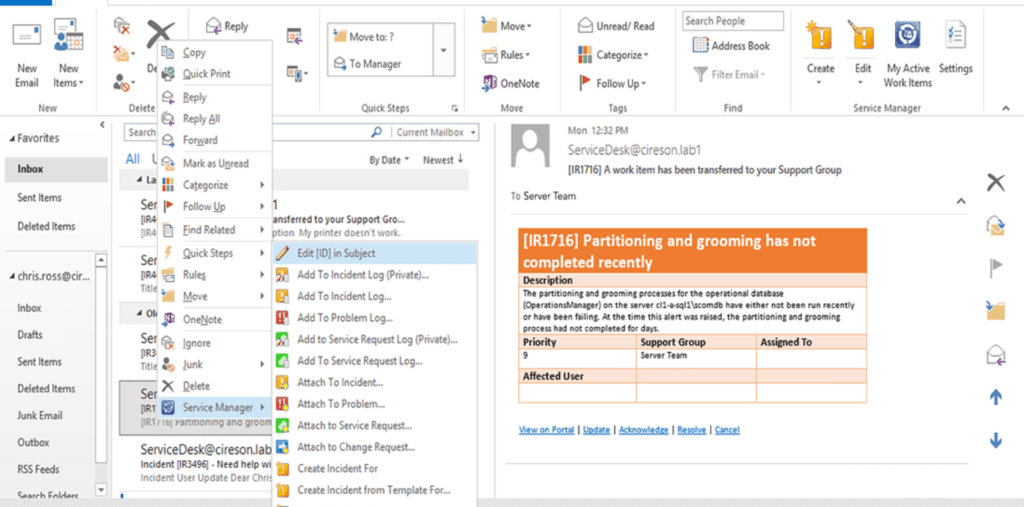
Task: Click the search magnifier icon
Action: (x=376, y=132)
